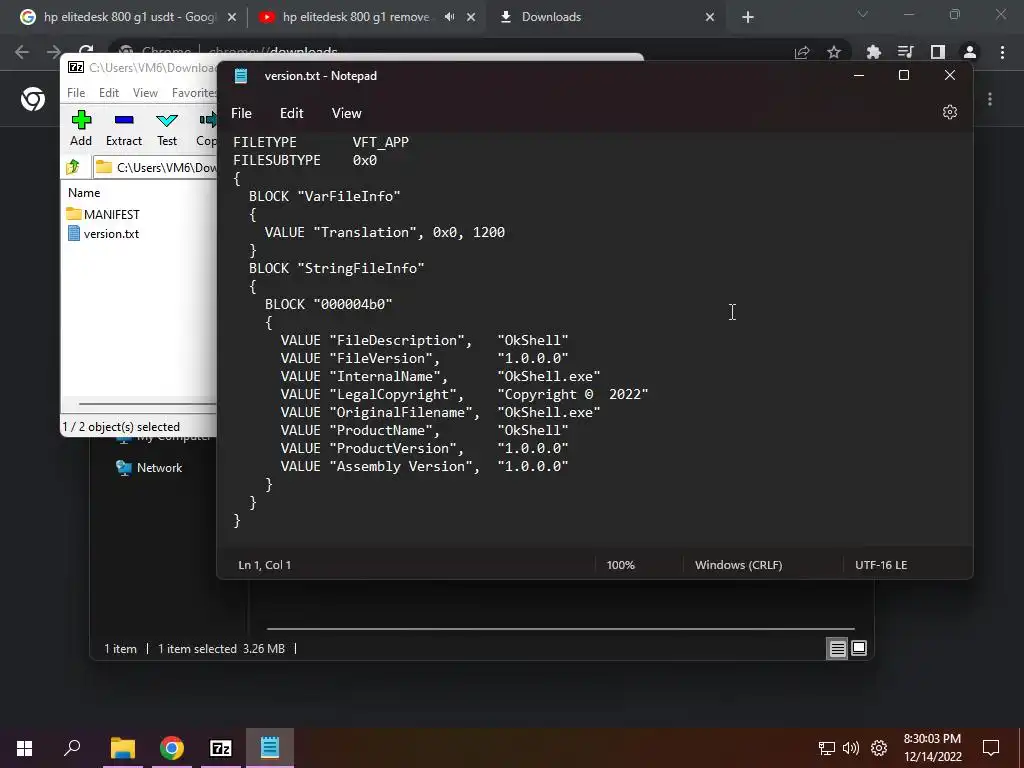Viewport: 1024px width, 768px height.
Task: Click Ln 1, Col 1 in status bar
Action: (x=264, y=565)
